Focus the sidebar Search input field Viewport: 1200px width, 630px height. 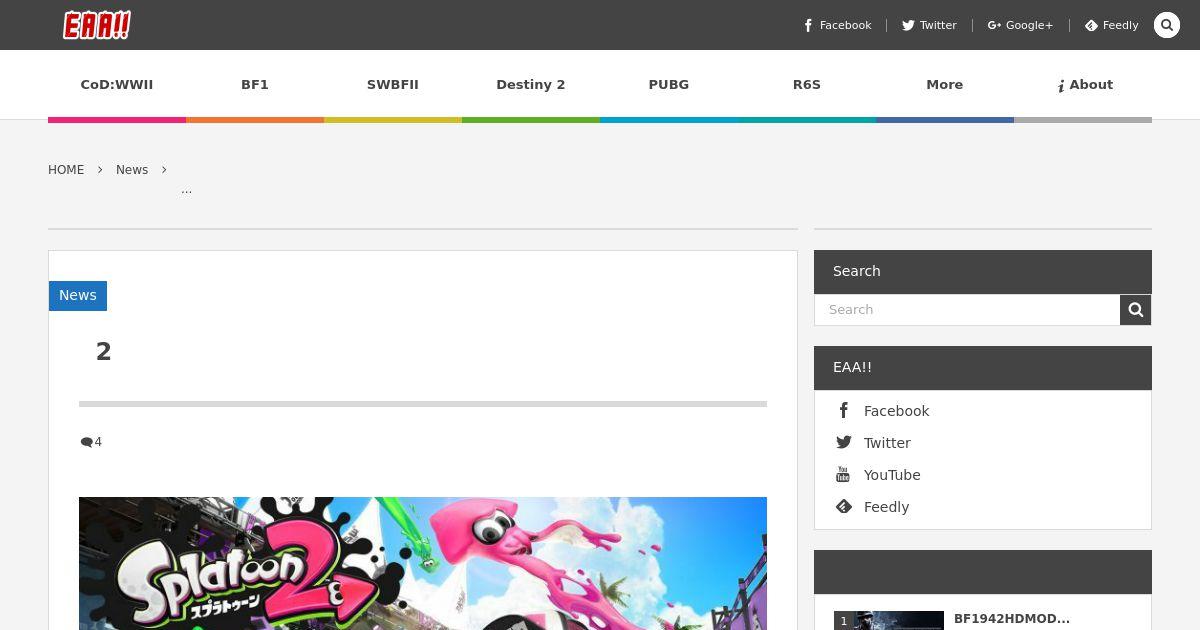[x=967, y=310]
